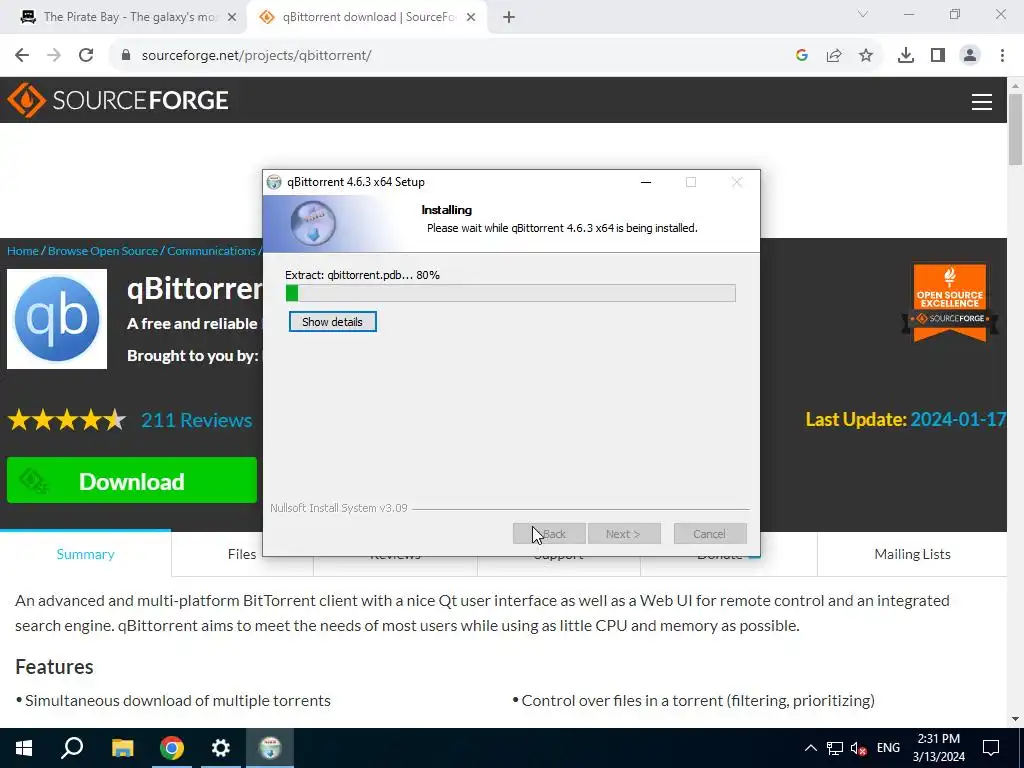Click the Last Update date 2024-01-17
Image resolution: width=1024 pixels, height=768 pixels.
pyautogui.click(x=958, y=419)
